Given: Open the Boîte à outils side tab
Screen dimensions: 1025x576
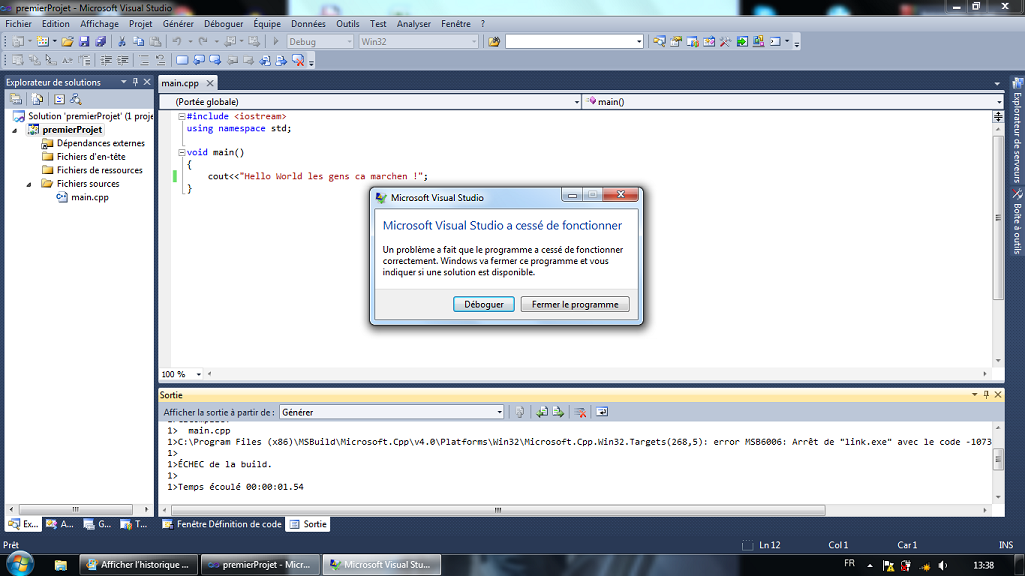Looking at the screenshot, I should click(x=1017, y=222).
